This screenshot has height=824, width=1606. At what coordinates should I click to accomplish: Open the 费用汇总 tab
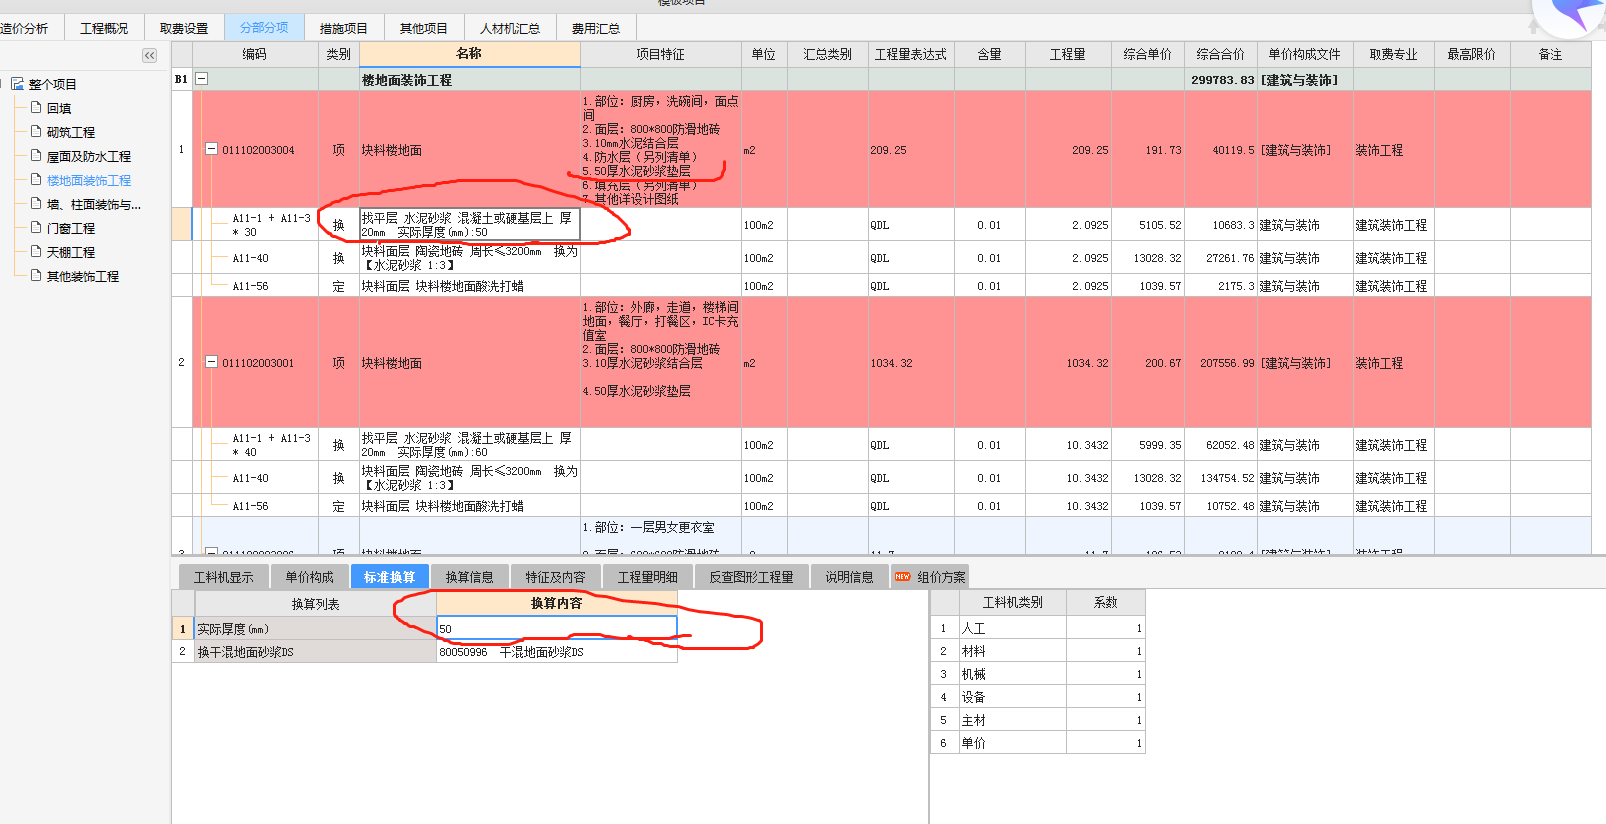(x=596, y=28)
